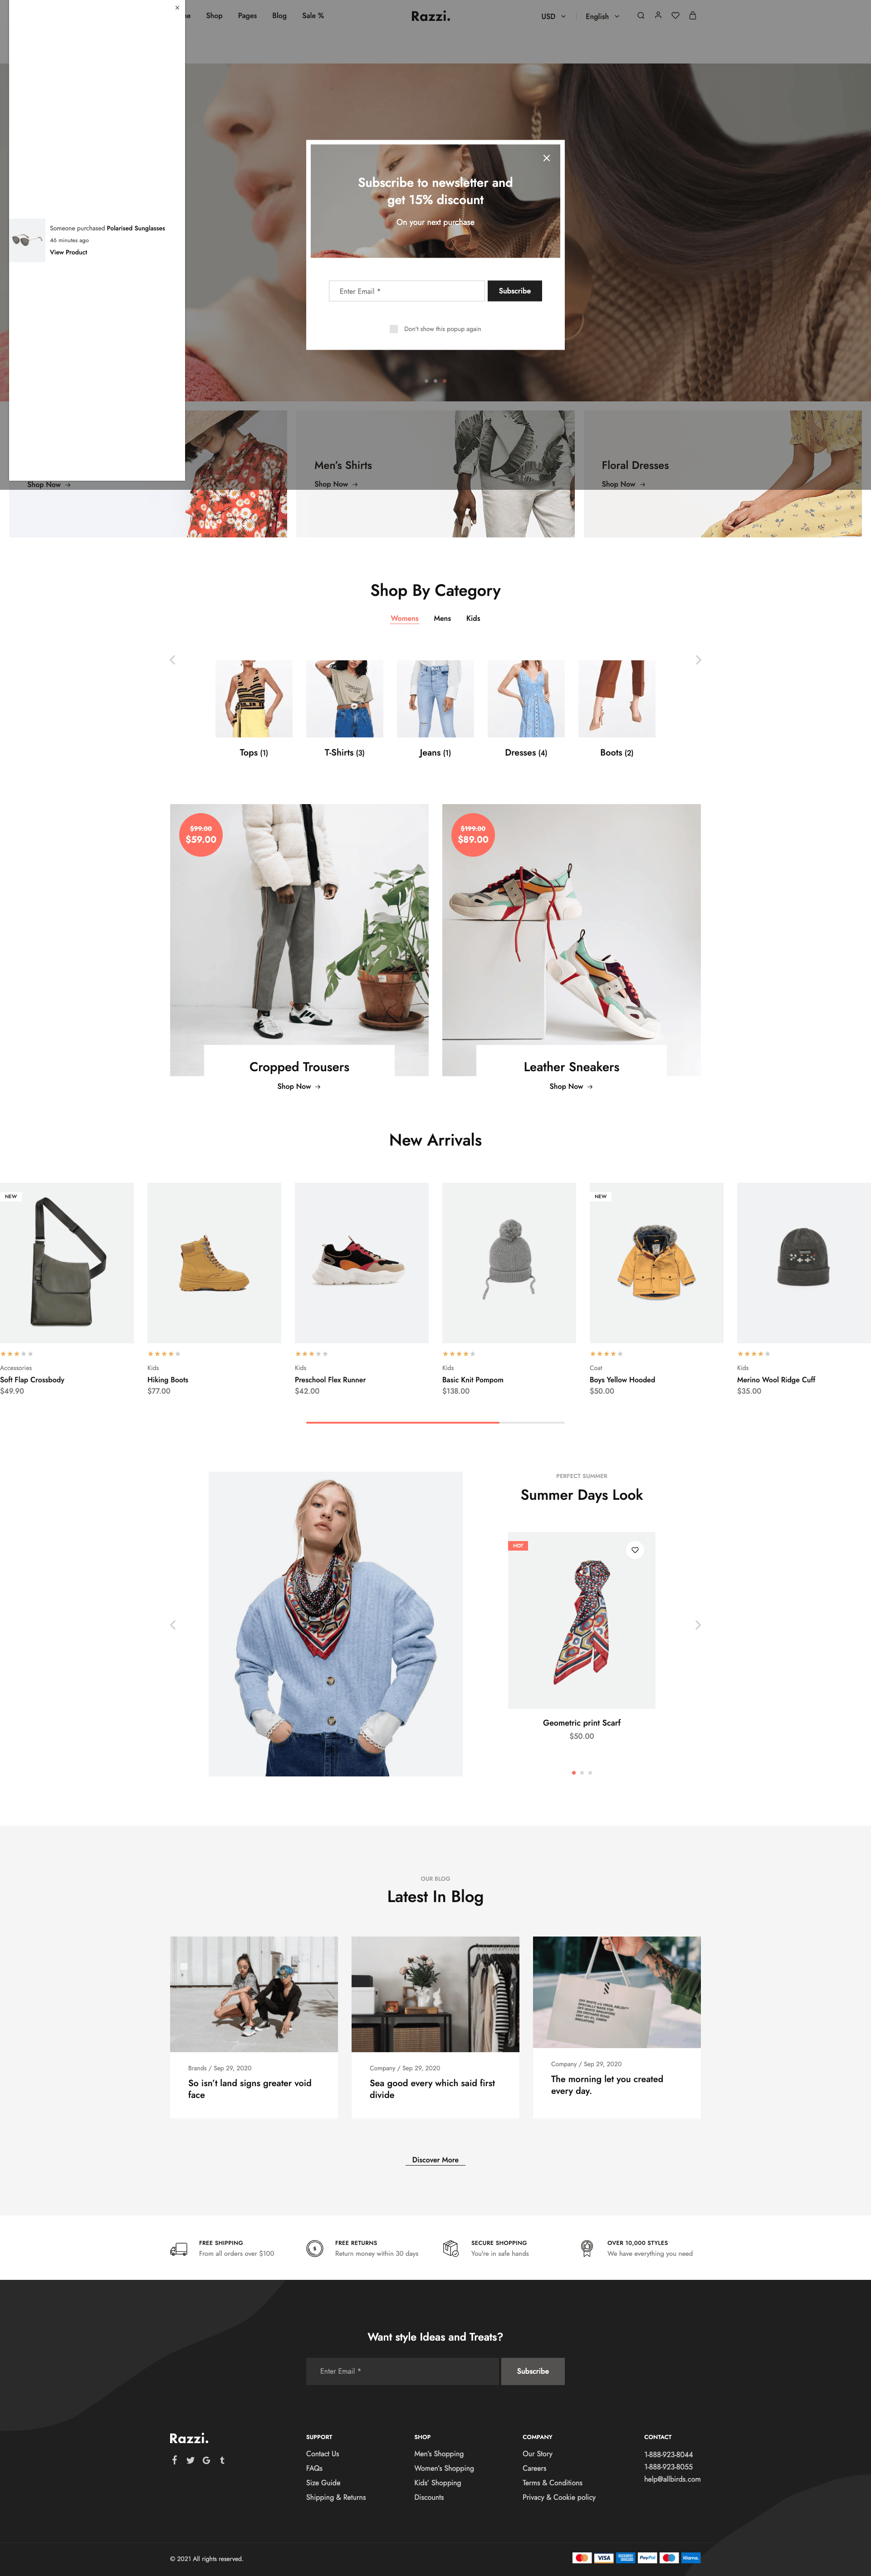Switch to the Mens category tab

pos(442,619)
